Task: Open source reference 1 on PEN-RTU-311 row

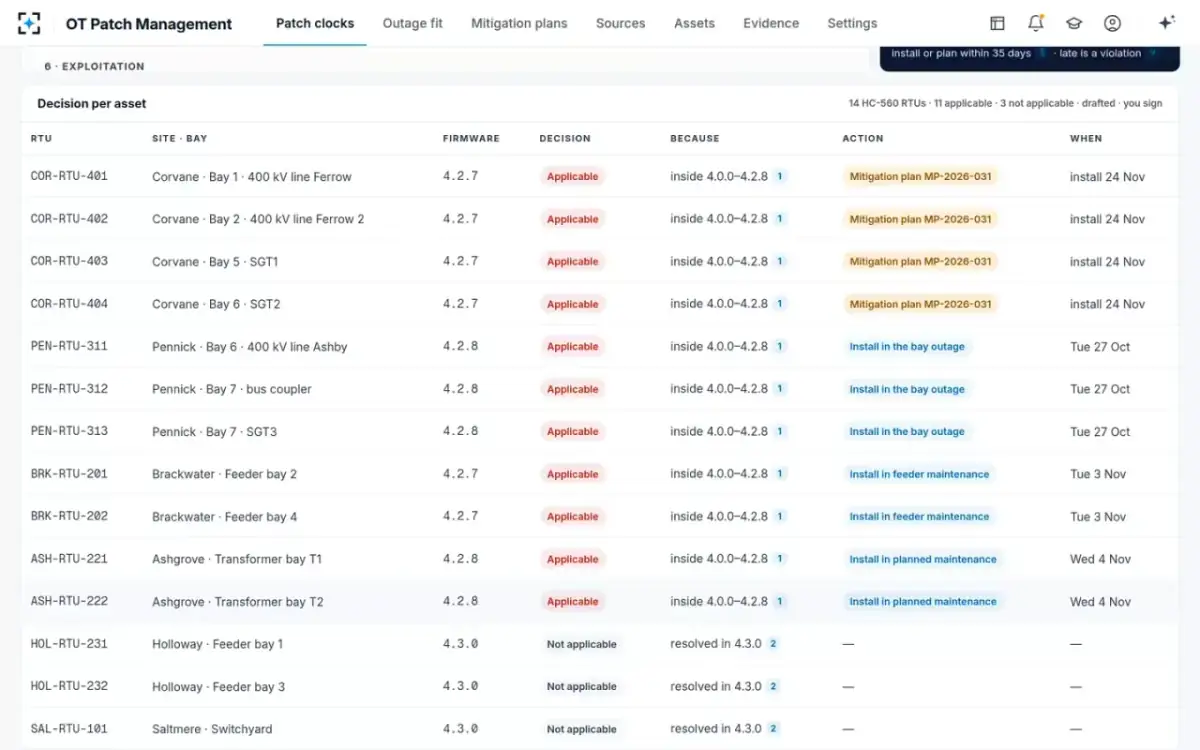Action: [x=780, y=347]
